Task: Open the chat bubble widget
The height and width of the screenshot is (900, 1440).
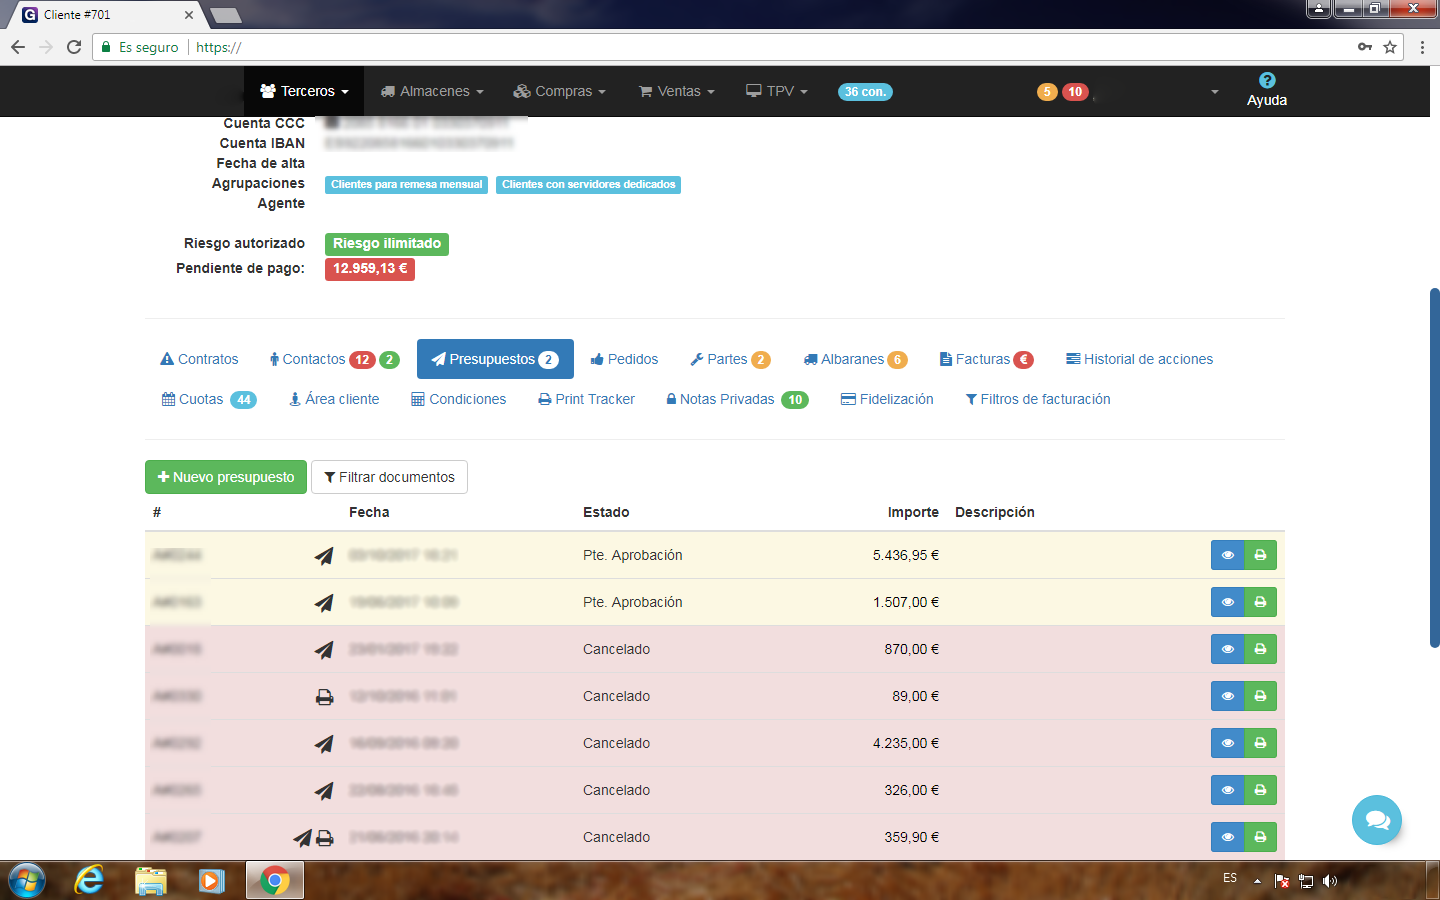Action: coord(1376,820)
